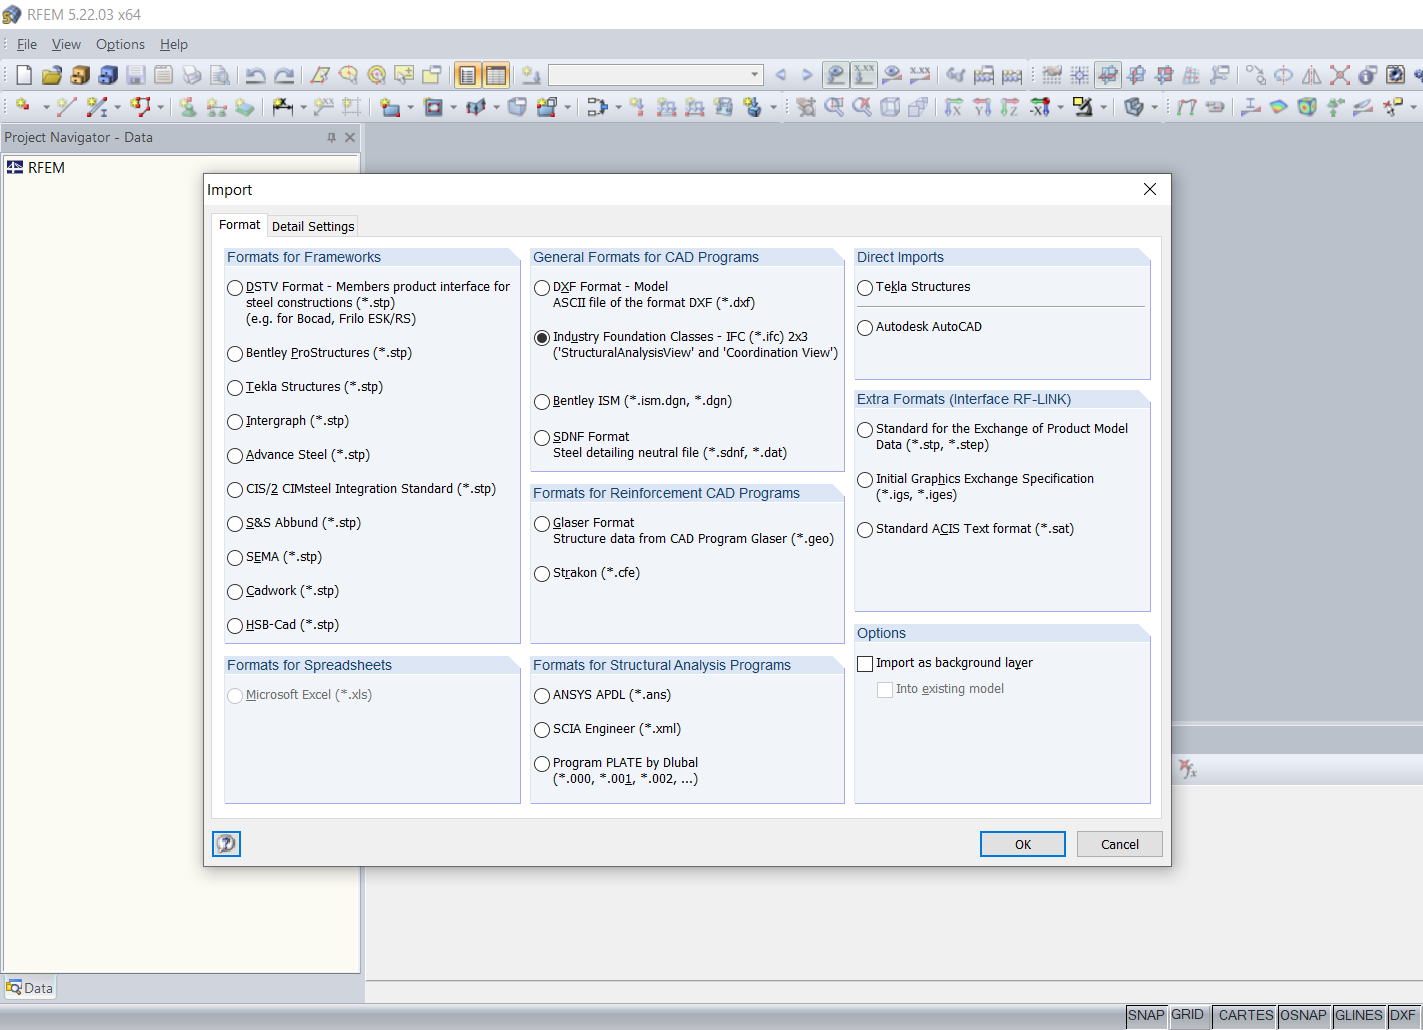Cancel the Import dialog
Viewport: 1423px width, 1030px height.
pos(1119,844)
